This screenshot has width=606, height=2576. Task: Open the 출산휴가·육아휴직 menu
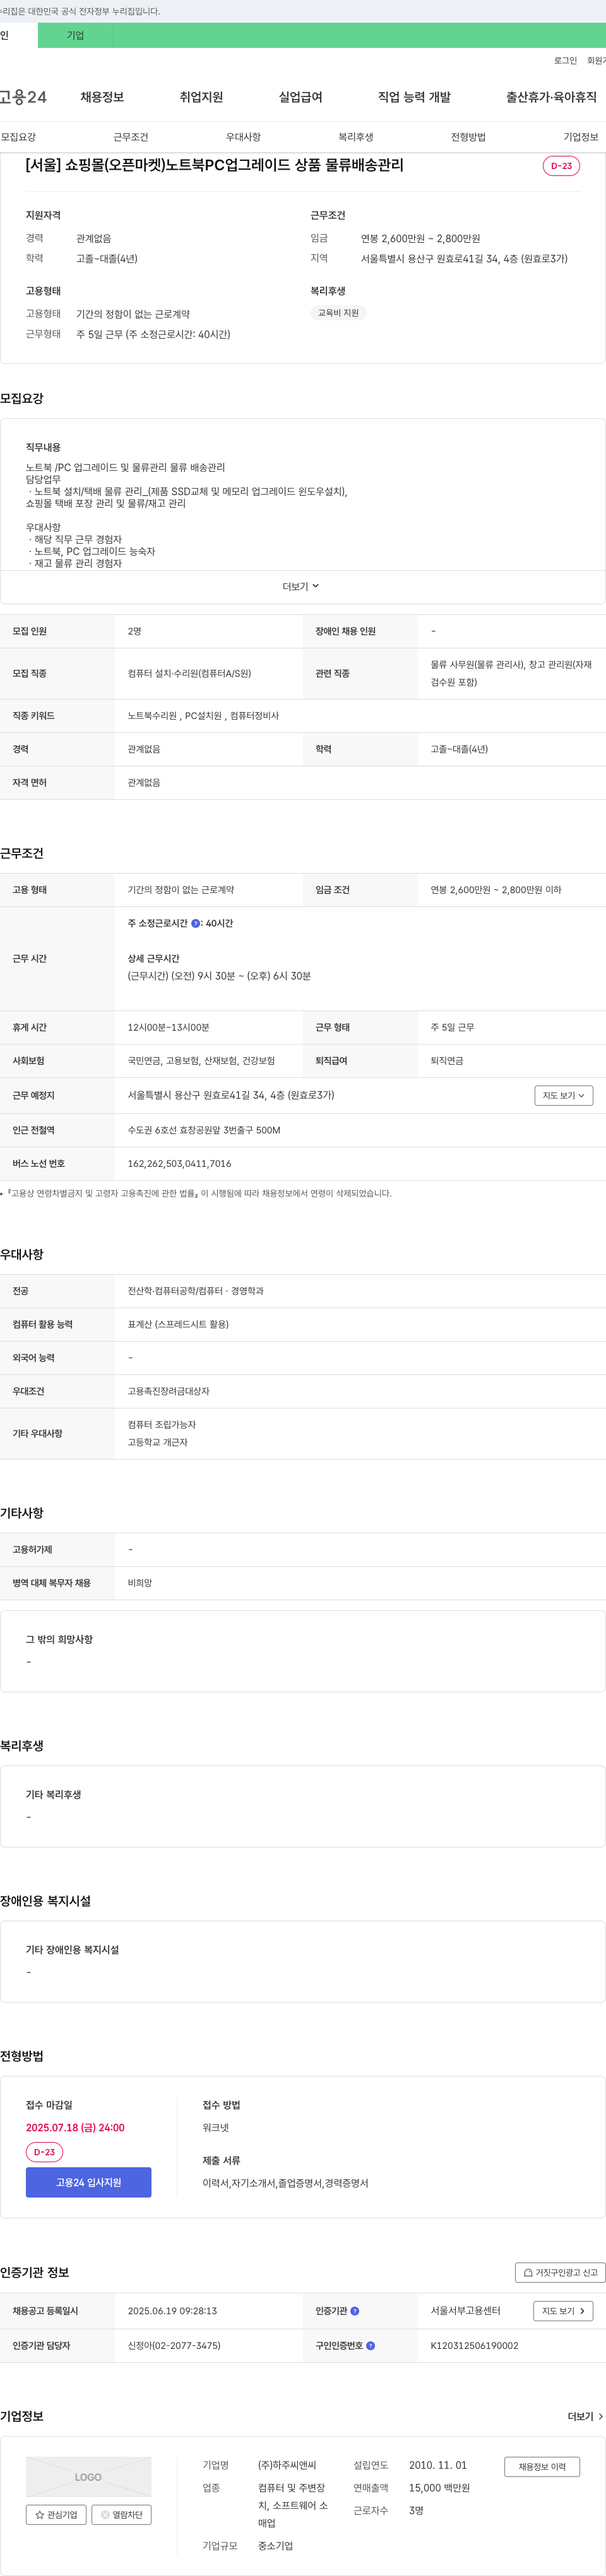coord(551,97)
